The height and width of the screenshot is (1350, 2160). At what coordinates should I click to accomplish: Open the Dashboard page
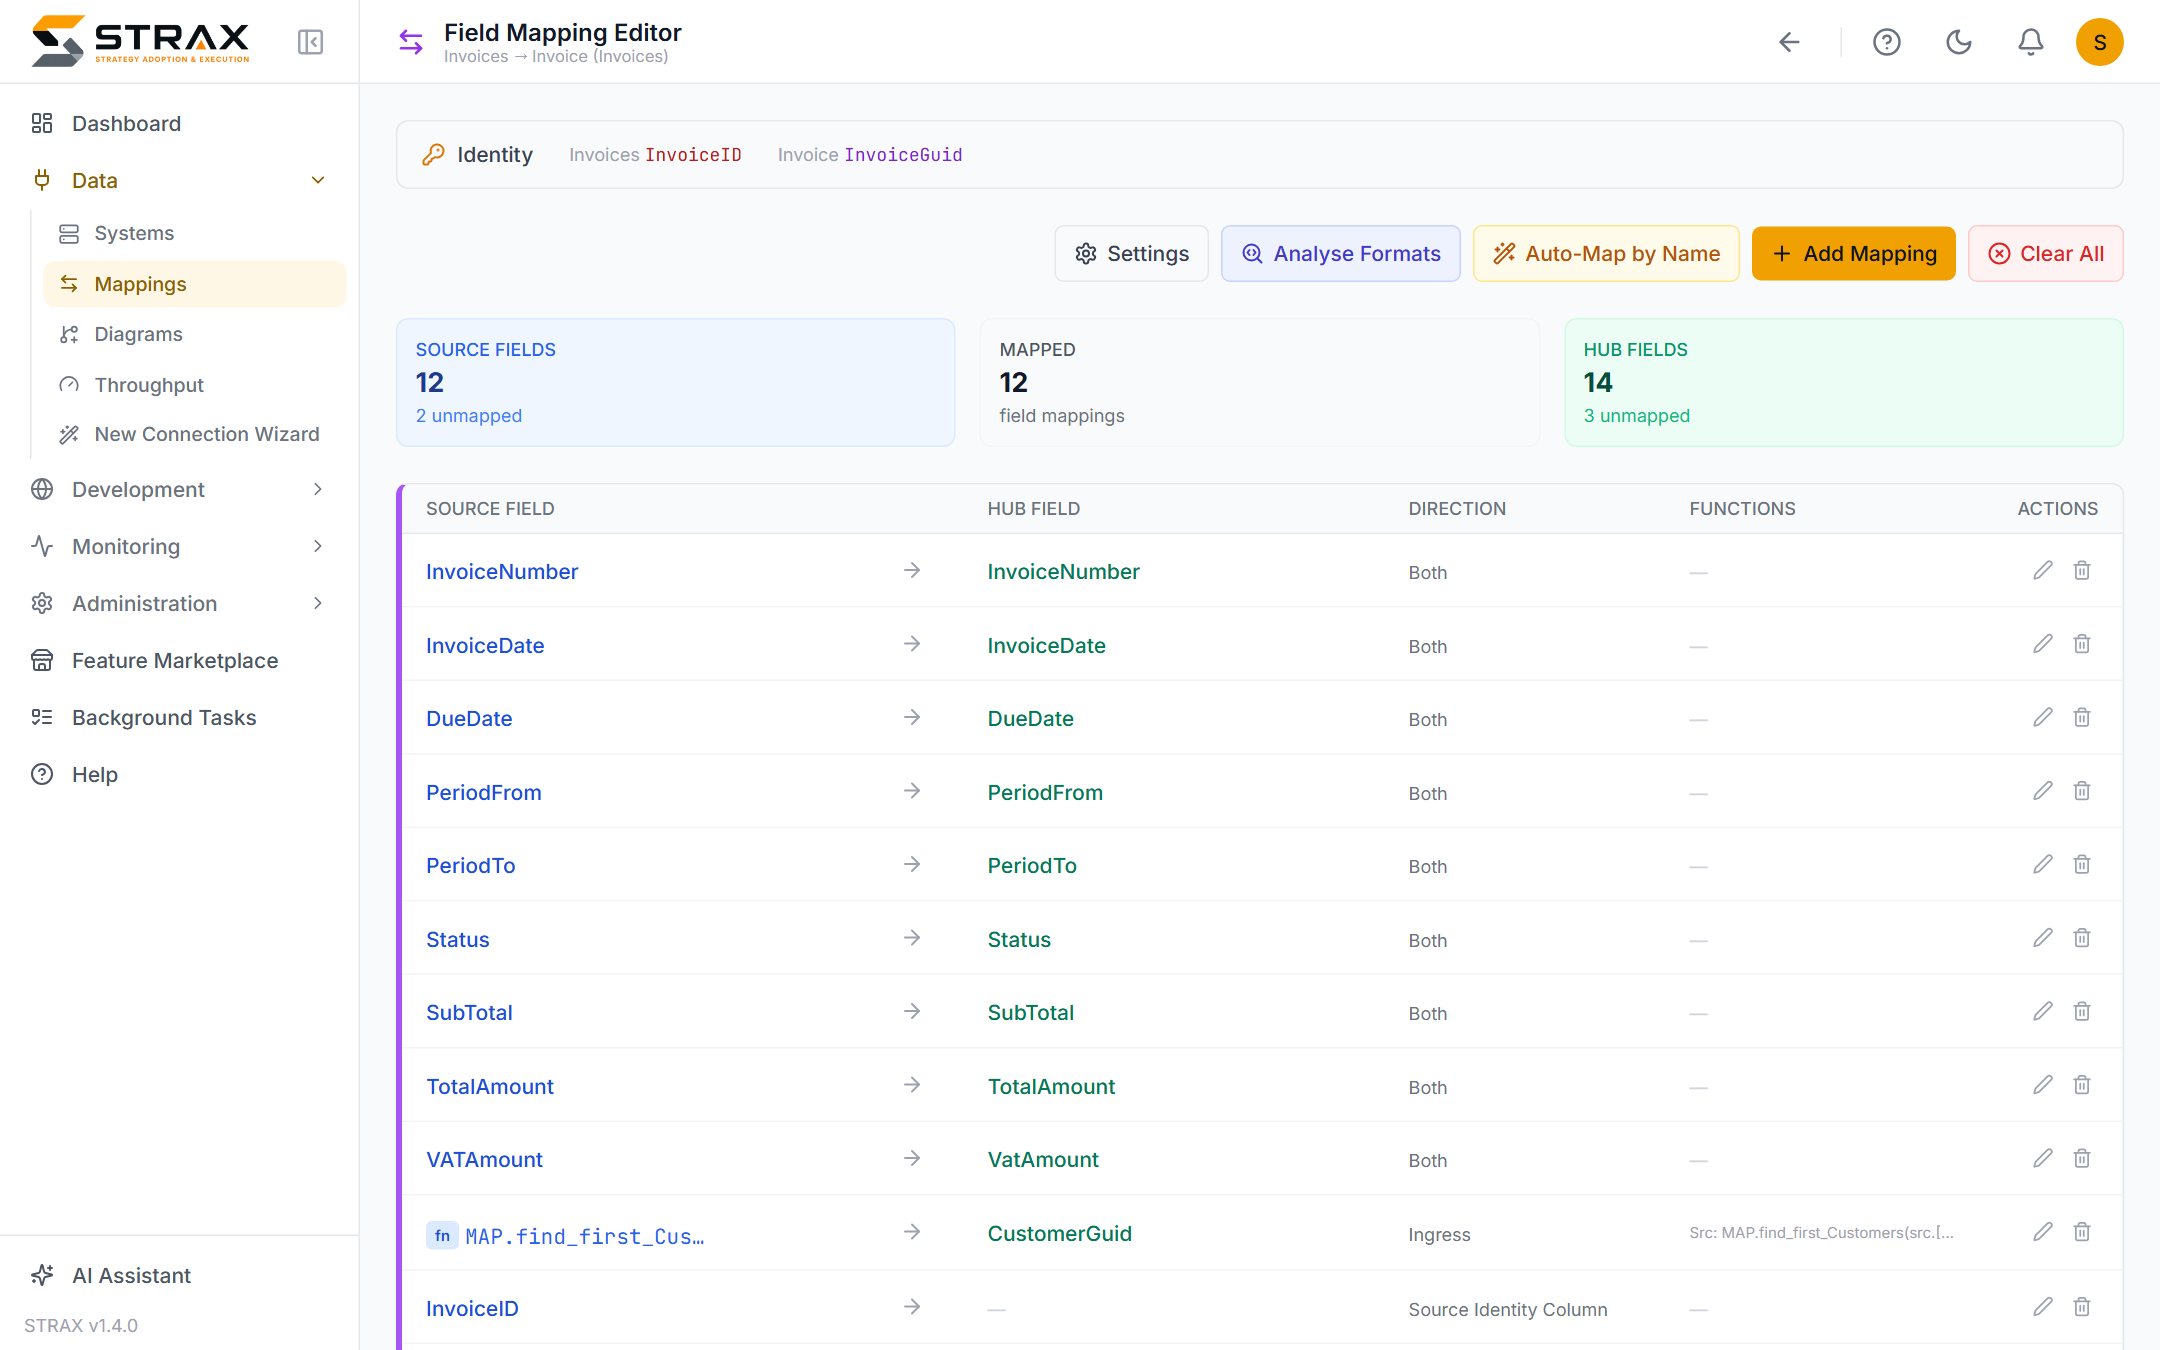tap(180, 123)
